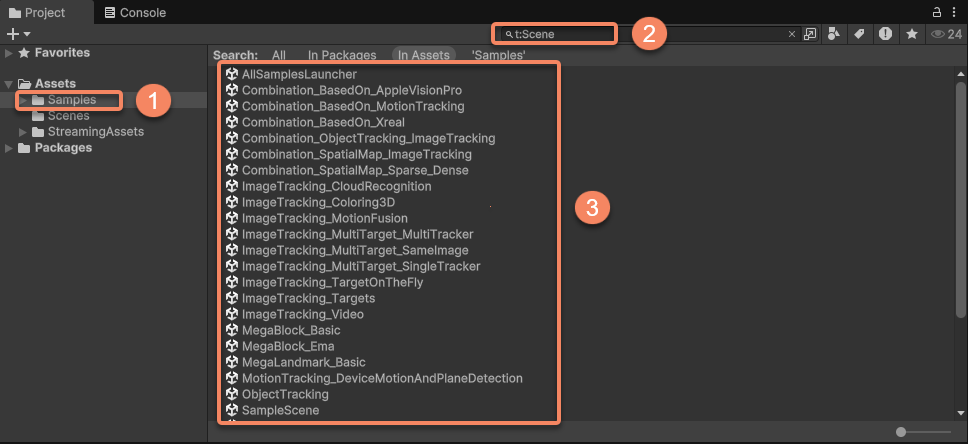968x444 pixels.
Task: Click the t:Scene search input field
Action: 560,34
